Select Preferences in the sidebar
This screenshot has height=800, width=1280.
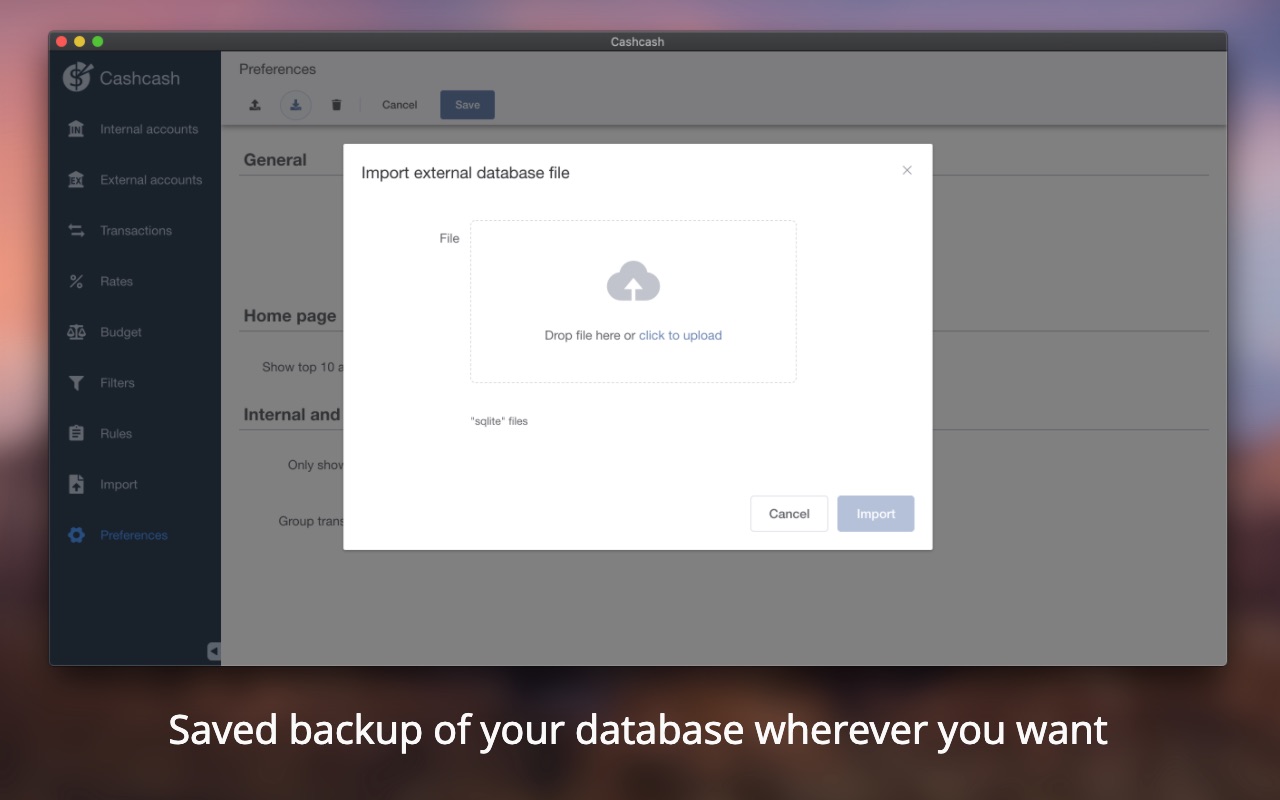tap(135, 535)
